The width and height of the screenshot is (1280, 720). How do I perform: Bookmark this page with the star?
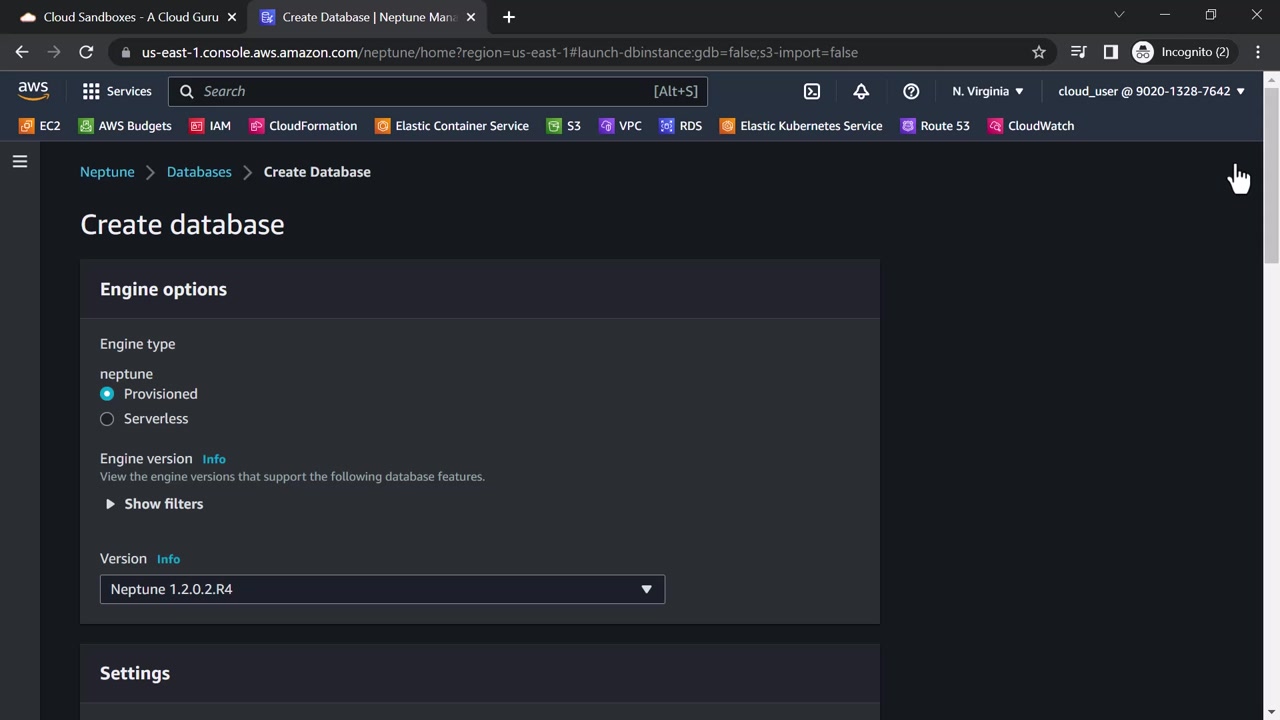click(1039, 52)
